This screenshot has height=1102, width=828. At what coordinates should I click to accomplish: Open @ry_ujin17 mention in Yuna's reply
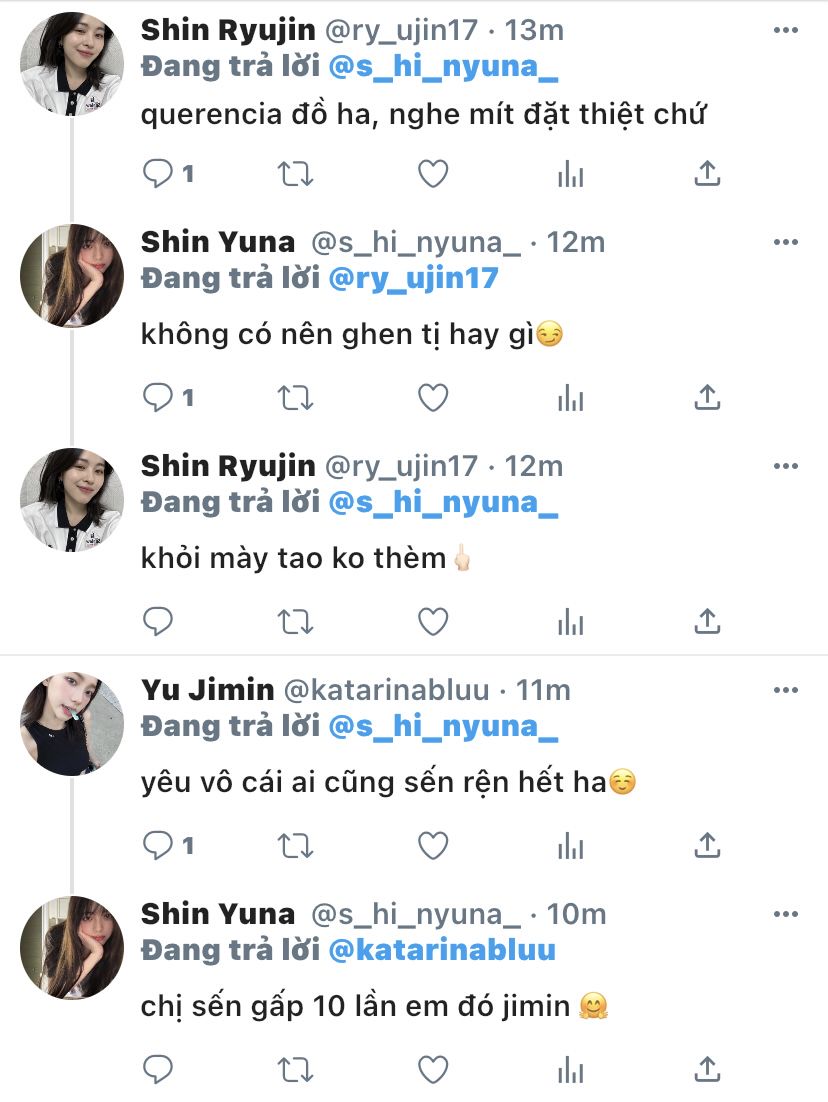click(412, 278)
